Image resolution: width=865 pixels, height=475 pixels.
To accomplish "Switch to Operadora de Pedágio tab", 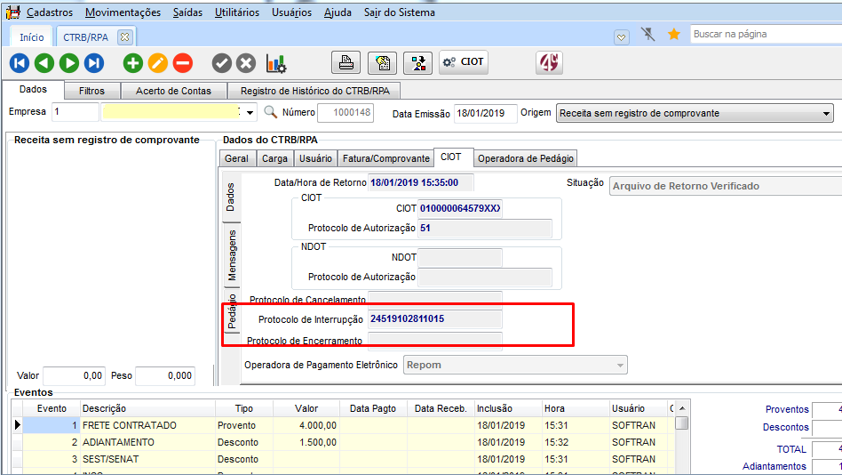I will point(525,158).
